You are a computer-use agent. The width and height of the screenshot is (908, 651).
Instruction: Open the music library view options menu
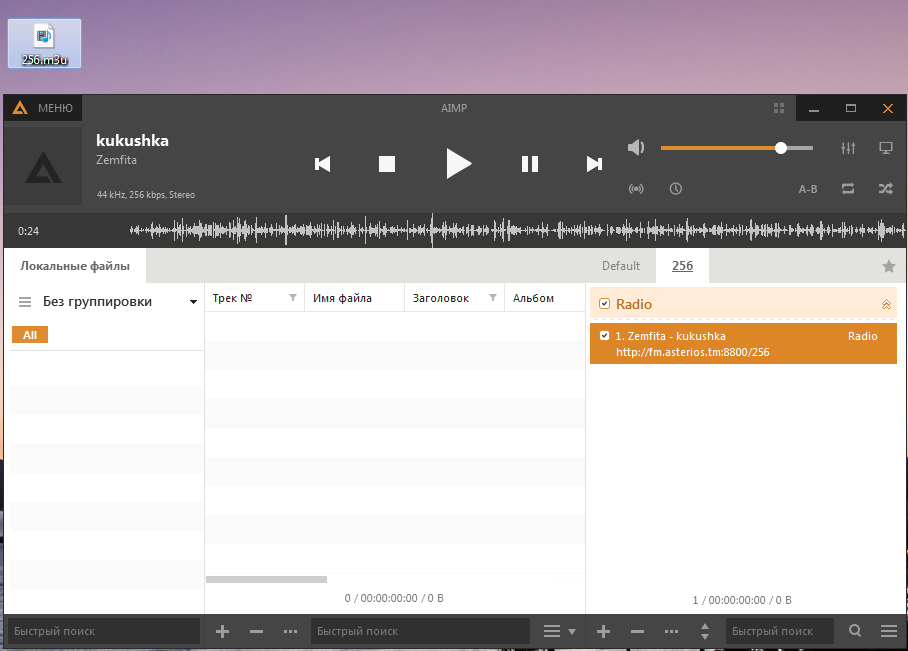coord(559,631)
